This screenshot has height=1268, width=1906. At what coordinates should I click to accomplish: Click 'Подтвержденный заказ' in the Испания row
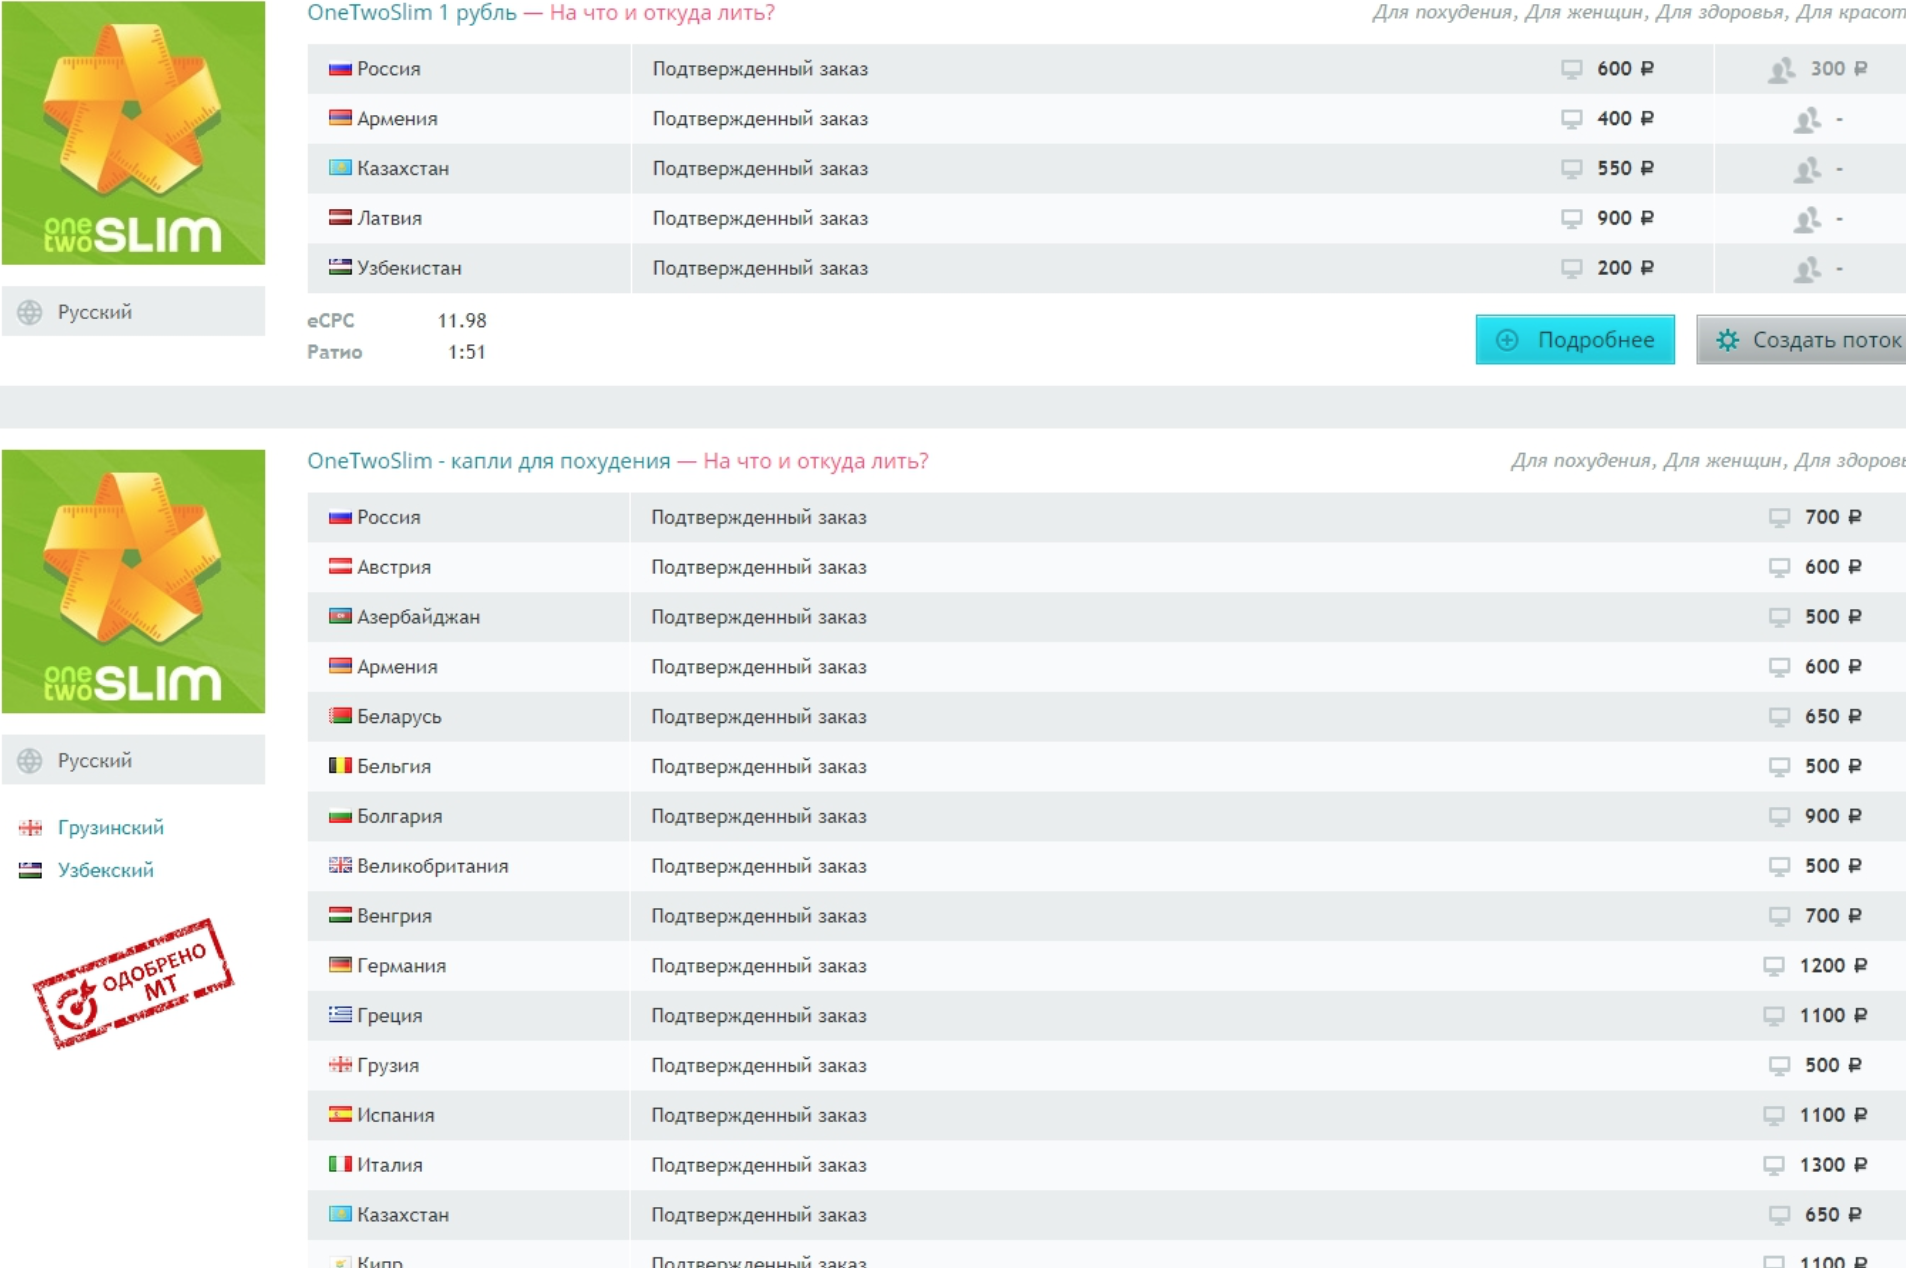pyautogui.click(x=759, y=1115)
